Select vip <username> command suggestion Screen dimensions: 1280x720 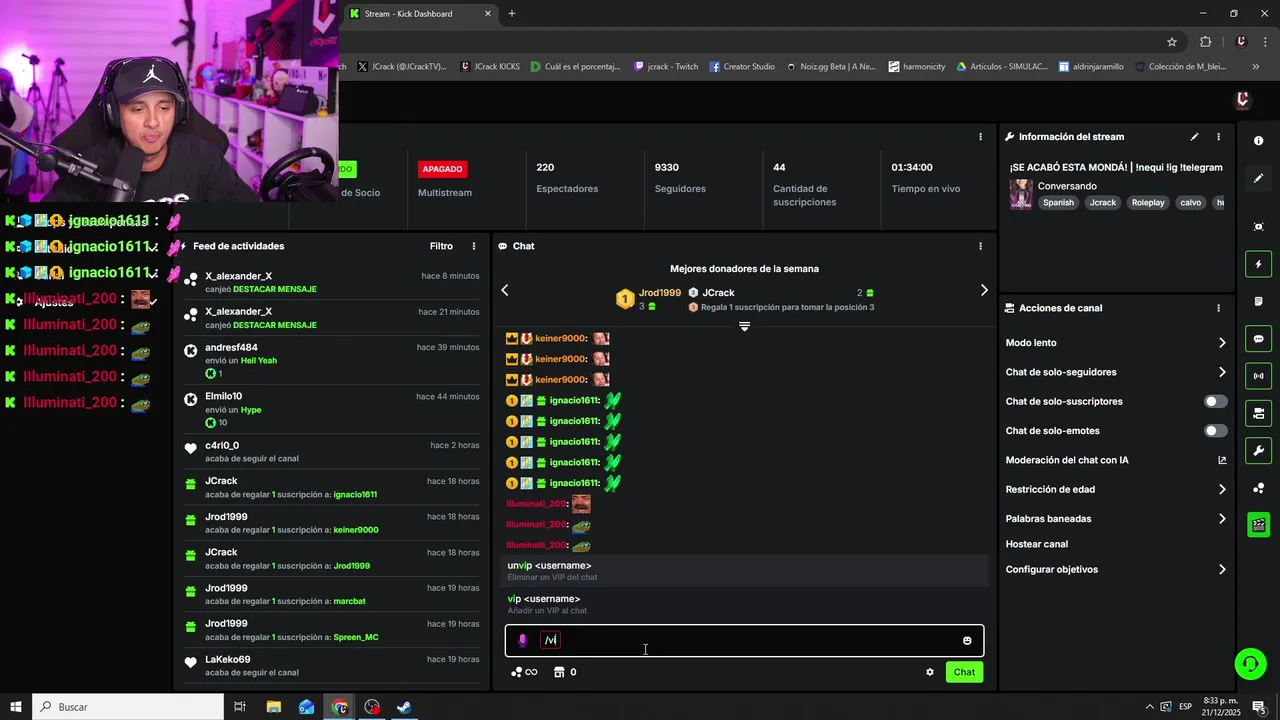745,604
